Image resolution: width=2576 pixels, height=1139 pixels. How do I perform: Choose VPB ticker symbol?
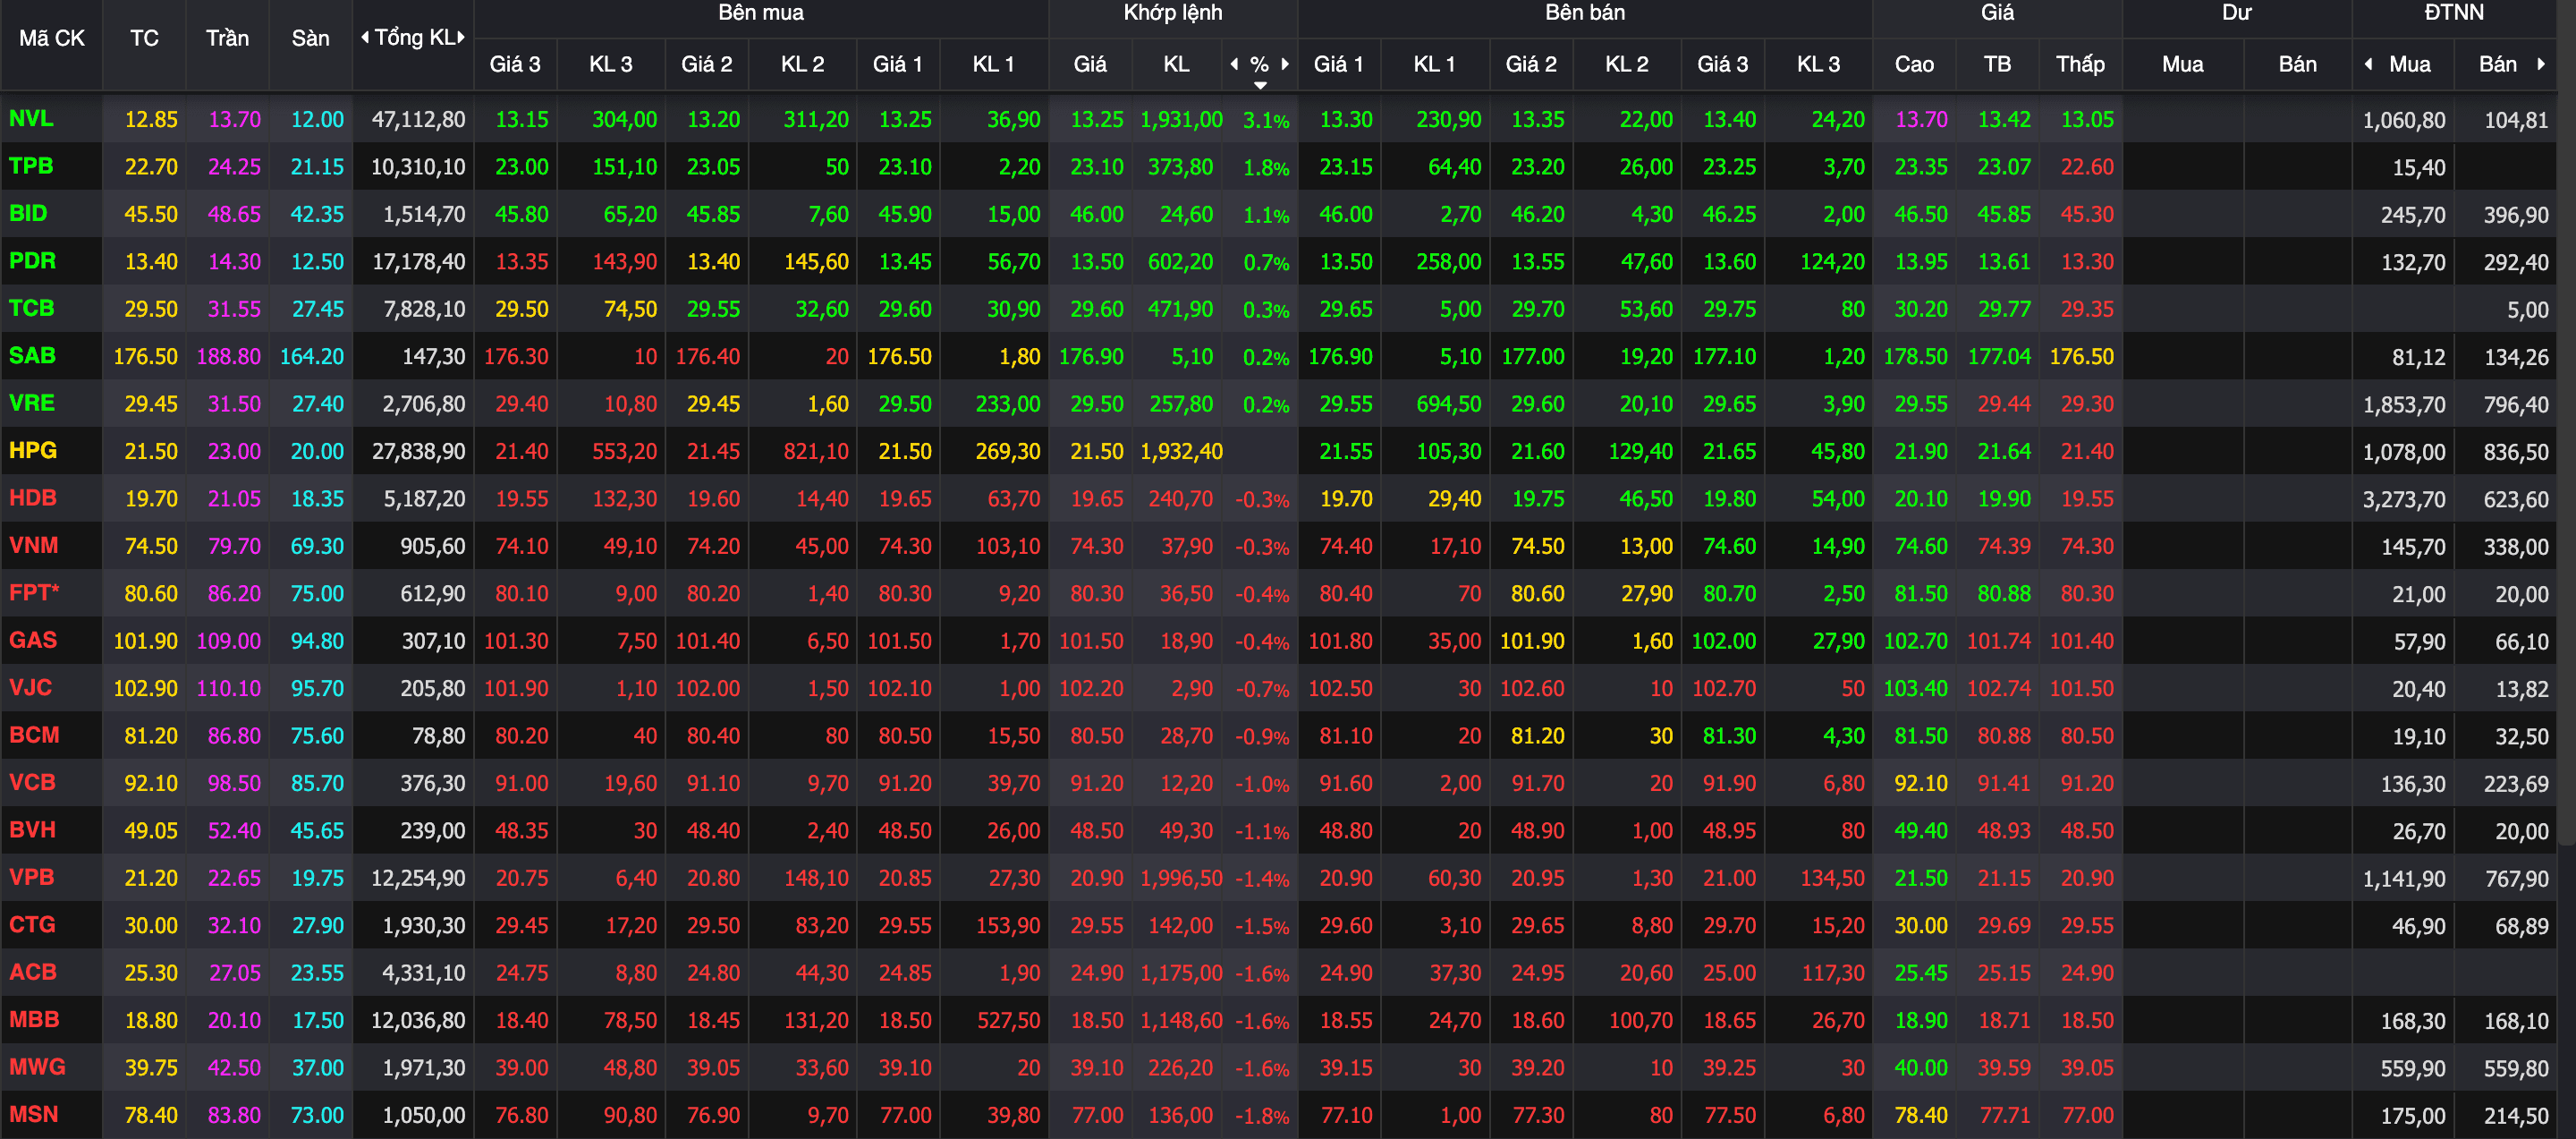(31, 877)
